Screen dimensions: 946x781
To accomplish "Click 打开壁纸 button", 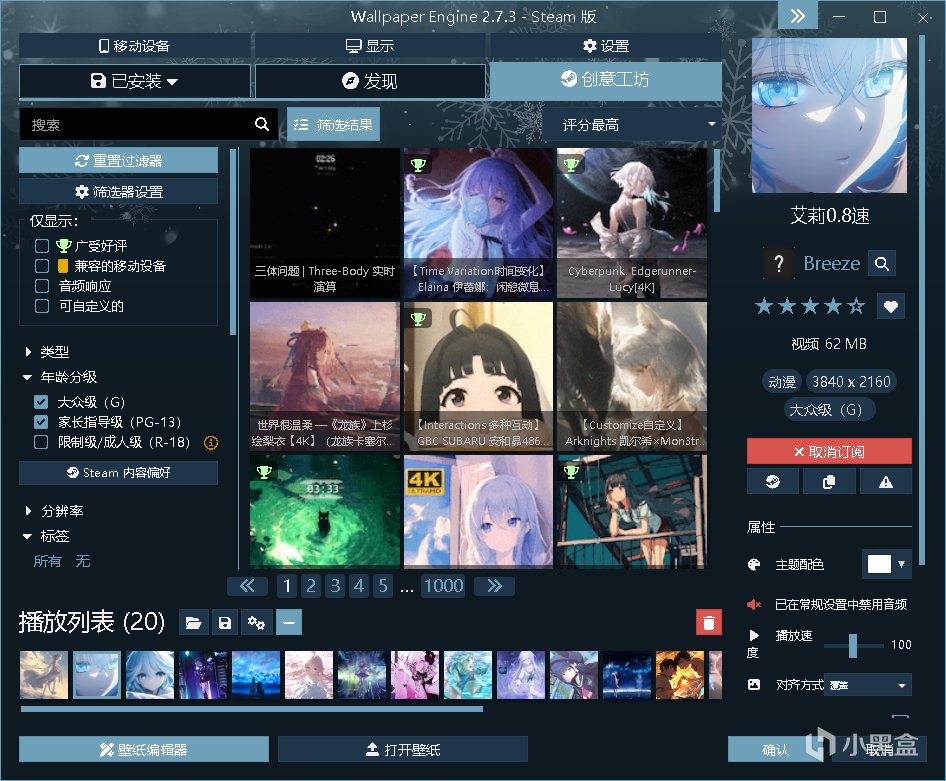I will 403,749.
